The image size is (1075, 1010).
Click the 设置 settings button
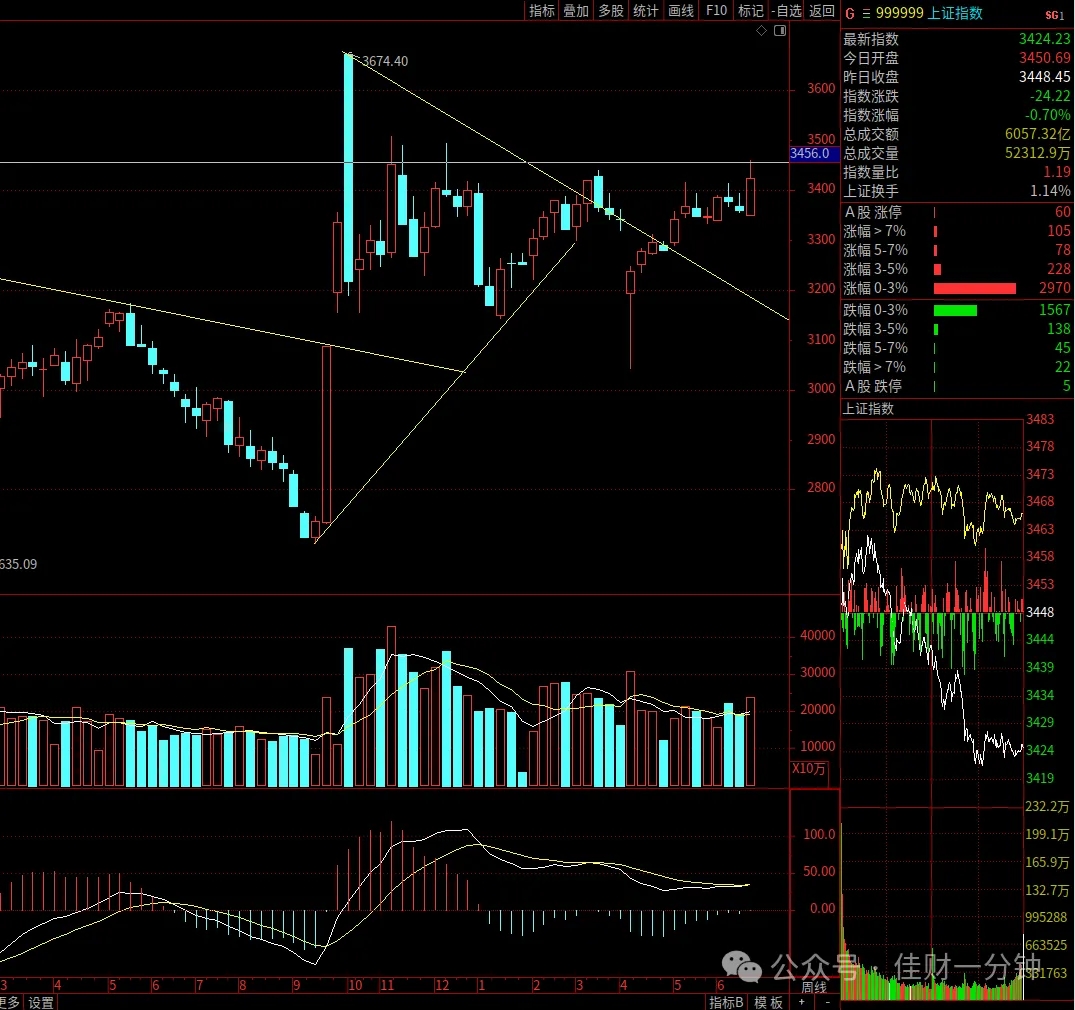tap(40, 1002)
